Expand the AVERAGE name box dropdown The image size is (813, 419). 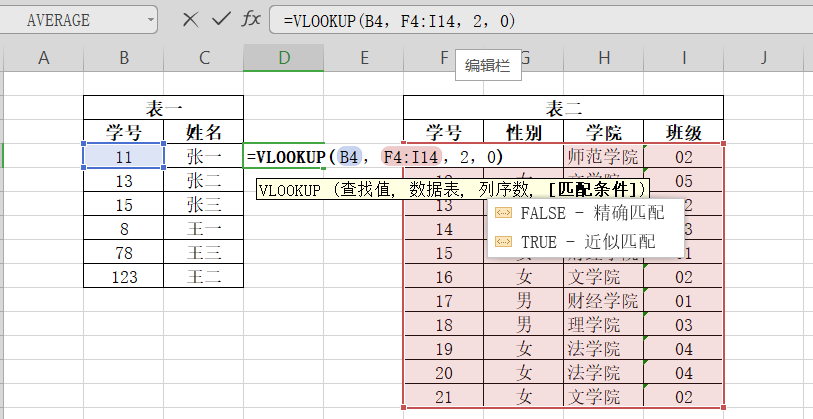point(151,20)
